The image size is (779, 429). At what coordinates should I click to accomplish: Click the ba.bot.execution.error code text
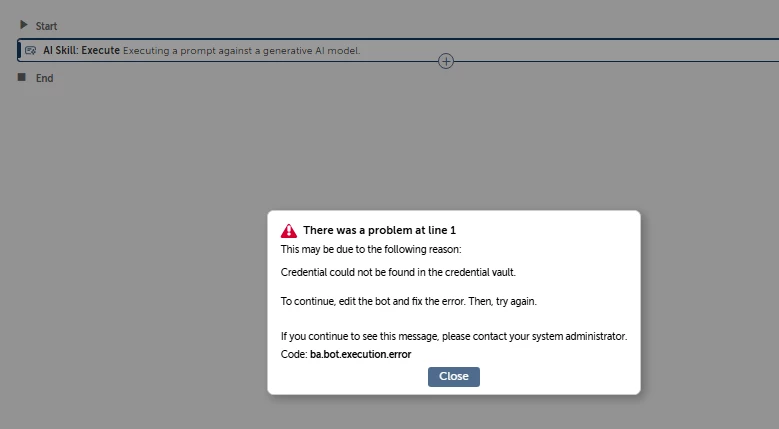point(361,355)
